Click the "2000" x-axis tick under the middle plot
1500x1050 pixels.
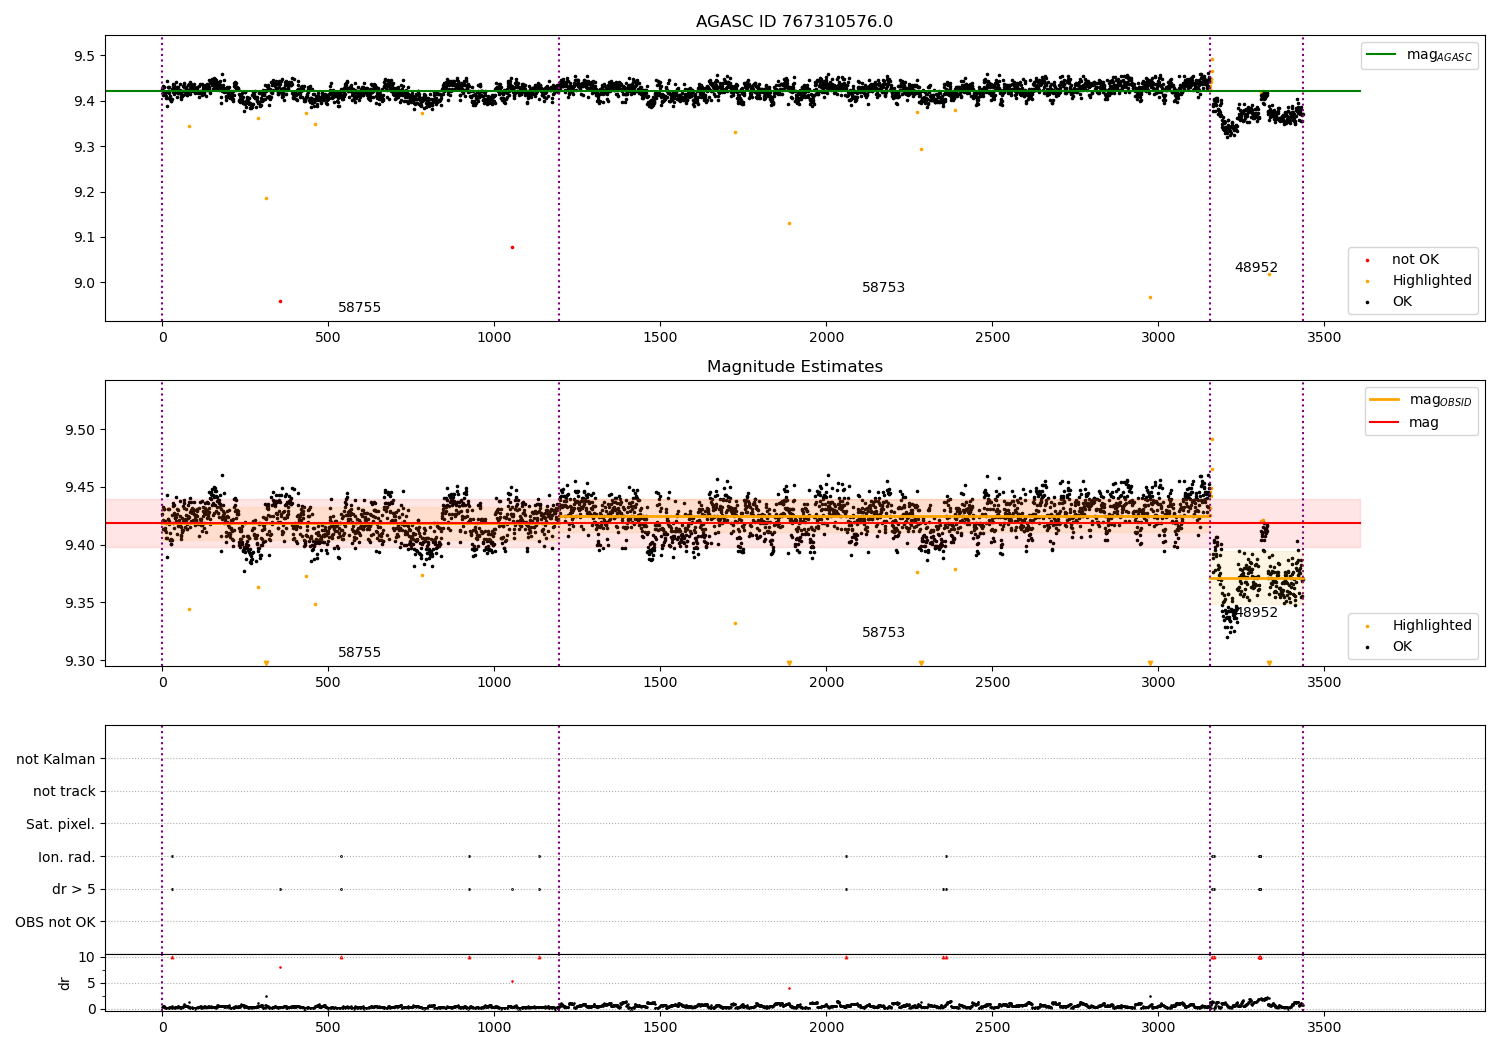pyautogui.click(x=826, y=682)
